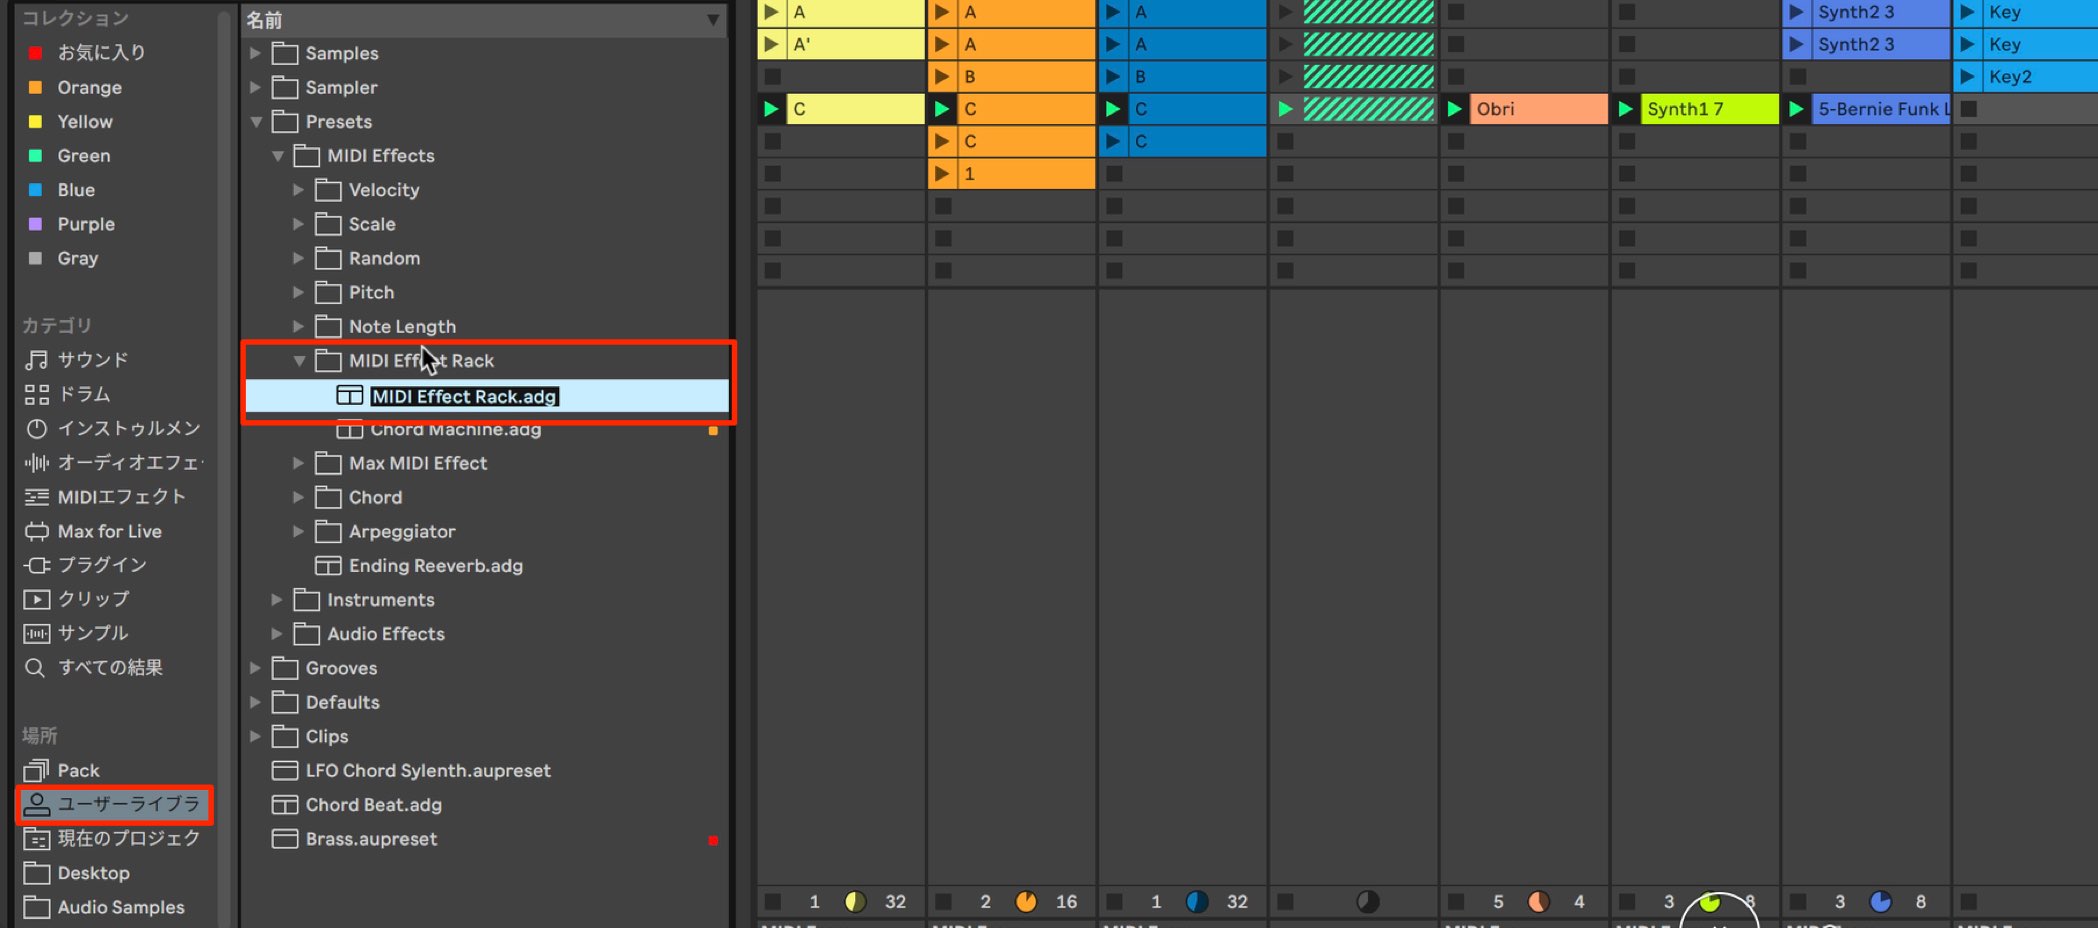Image resolution: width=2098 pixels, height=928 pixels.
Task: Collapse the MIDI Effect Rack folder
Action: tap(299, 361)
